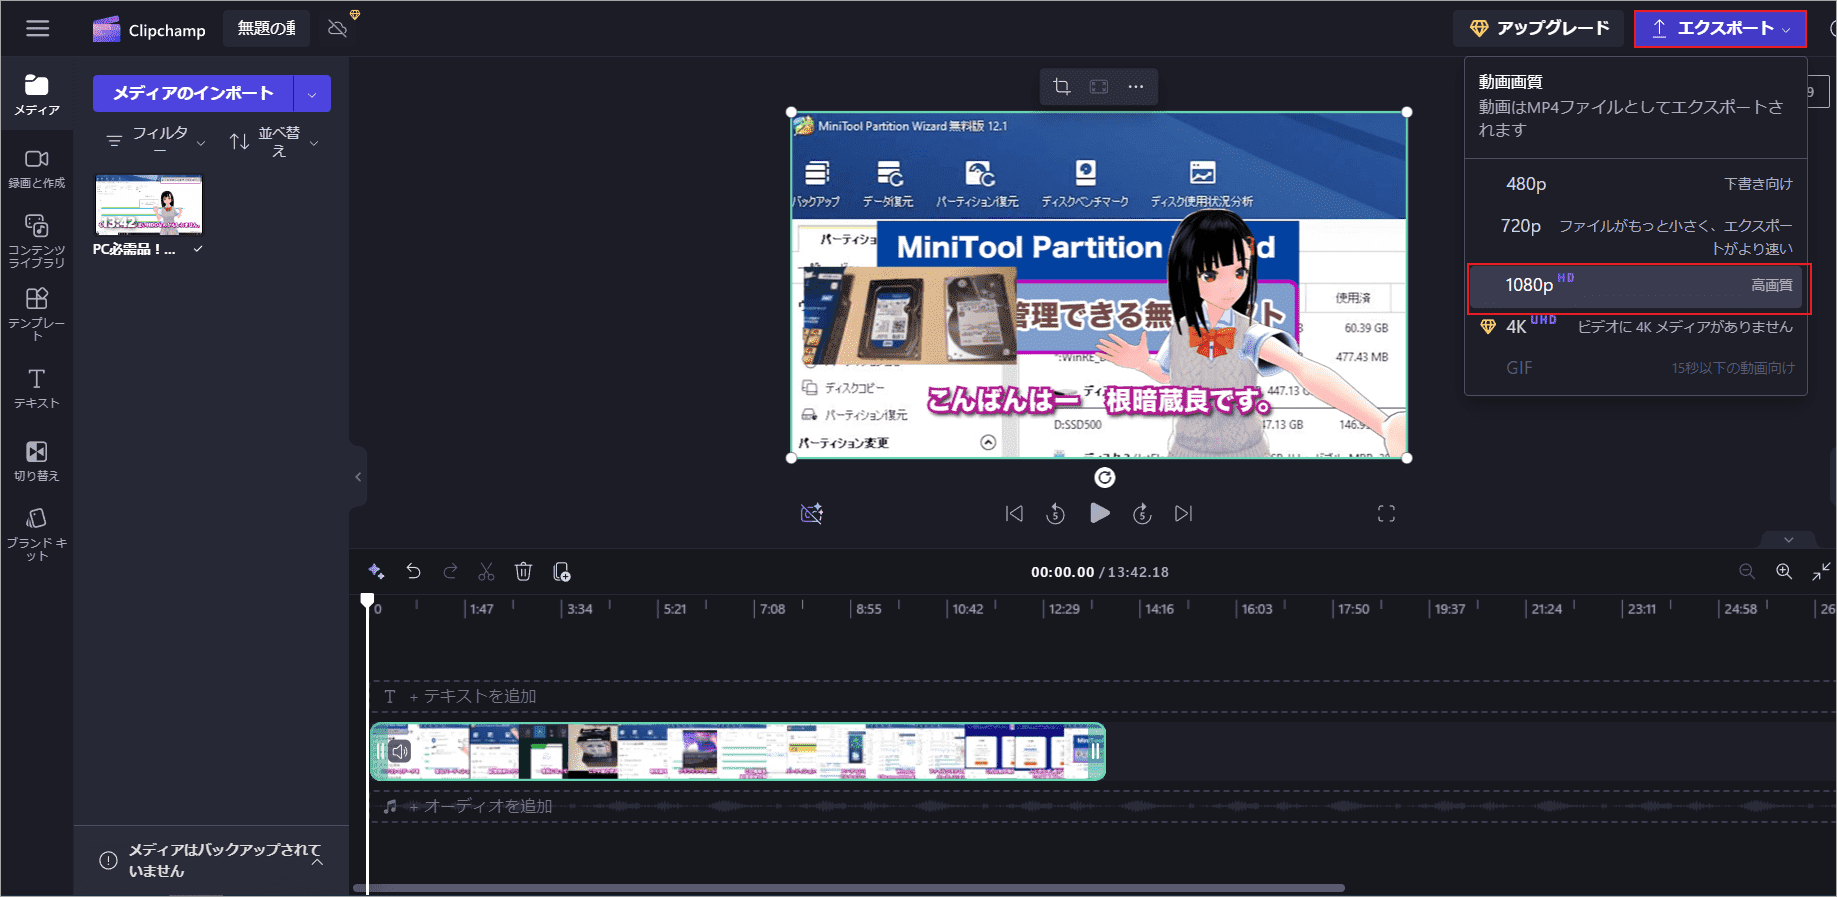Toggle the エクスポート export dropdown
Image resolution: width=1837 pixels, height=897 pixels.
click(x=1720, y=29)
